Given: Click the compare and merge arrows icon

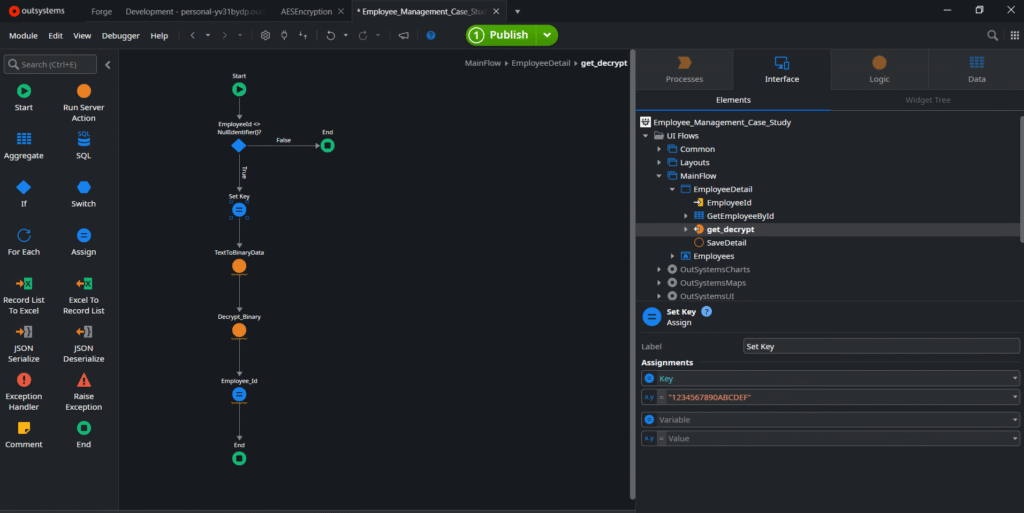Looking at the screenshot, I should pos(303,35).
